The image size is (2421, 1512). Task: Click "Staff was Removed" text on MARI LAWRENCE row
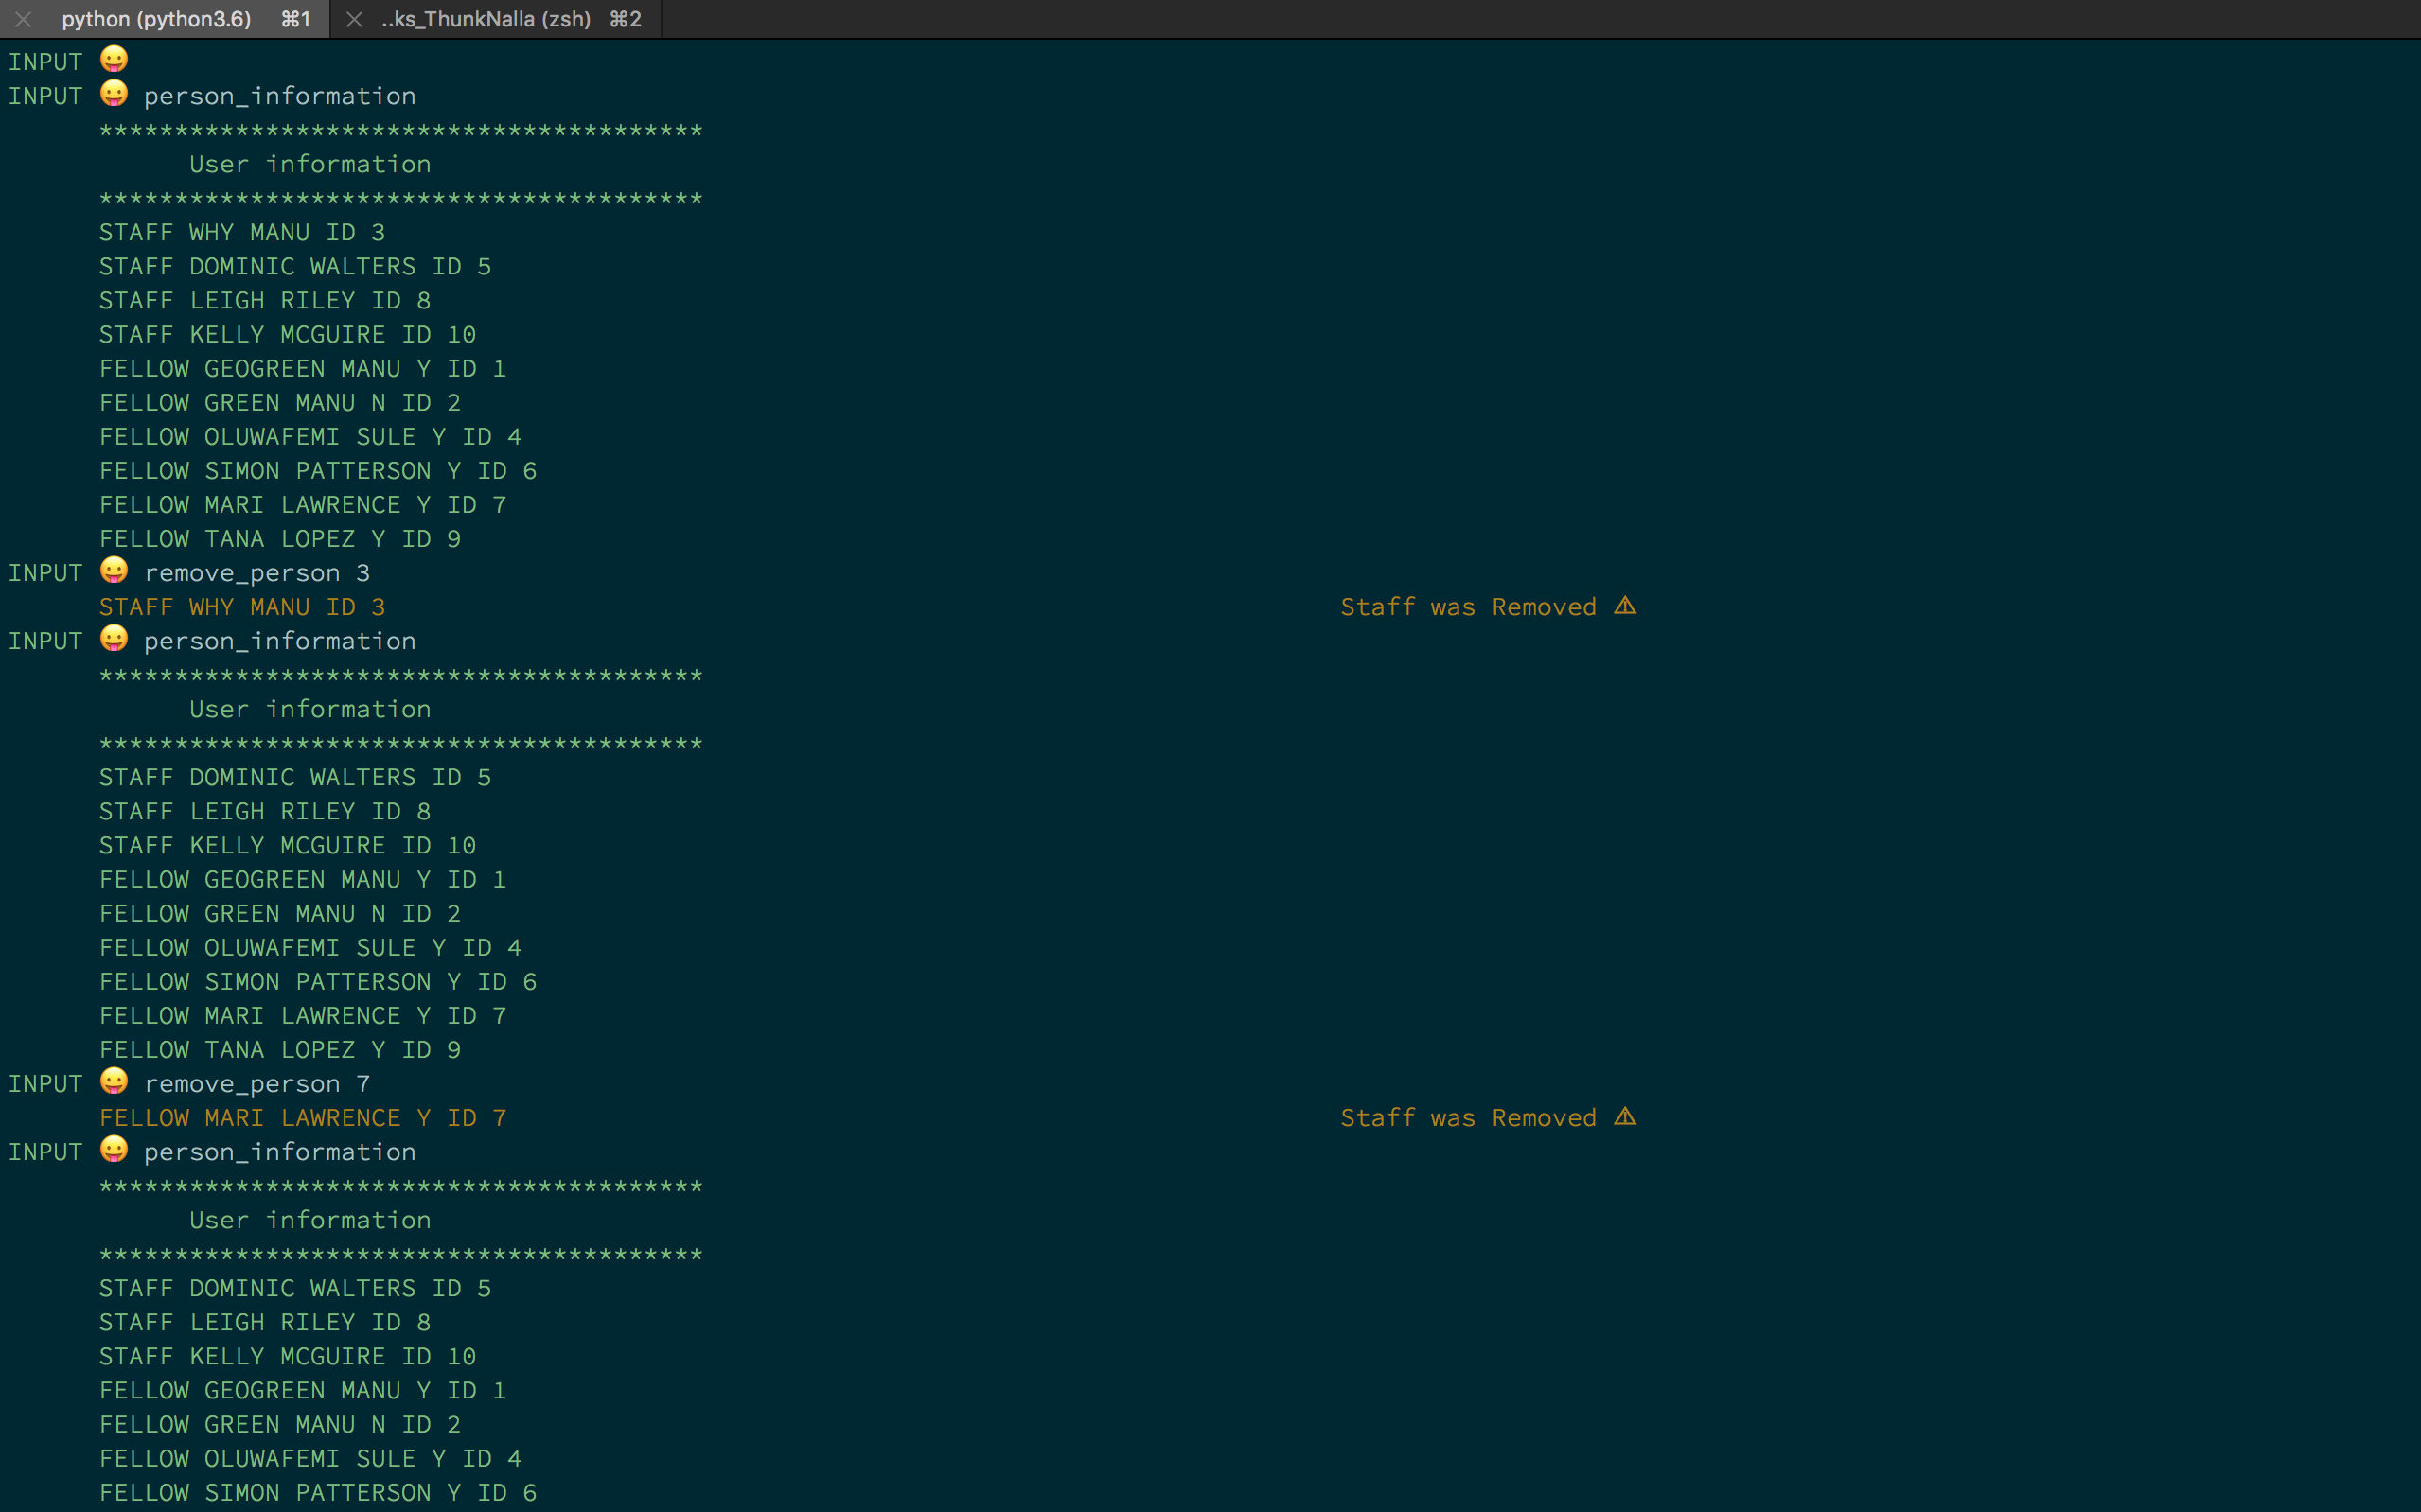1468,1118
